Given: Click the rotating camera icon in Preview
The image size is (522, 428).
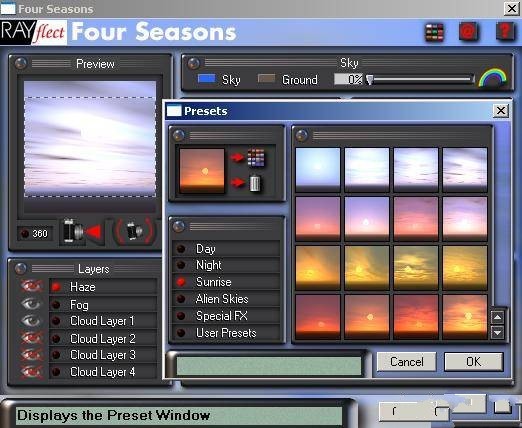Looking at the screenshot, I should (x=135, y=231).
